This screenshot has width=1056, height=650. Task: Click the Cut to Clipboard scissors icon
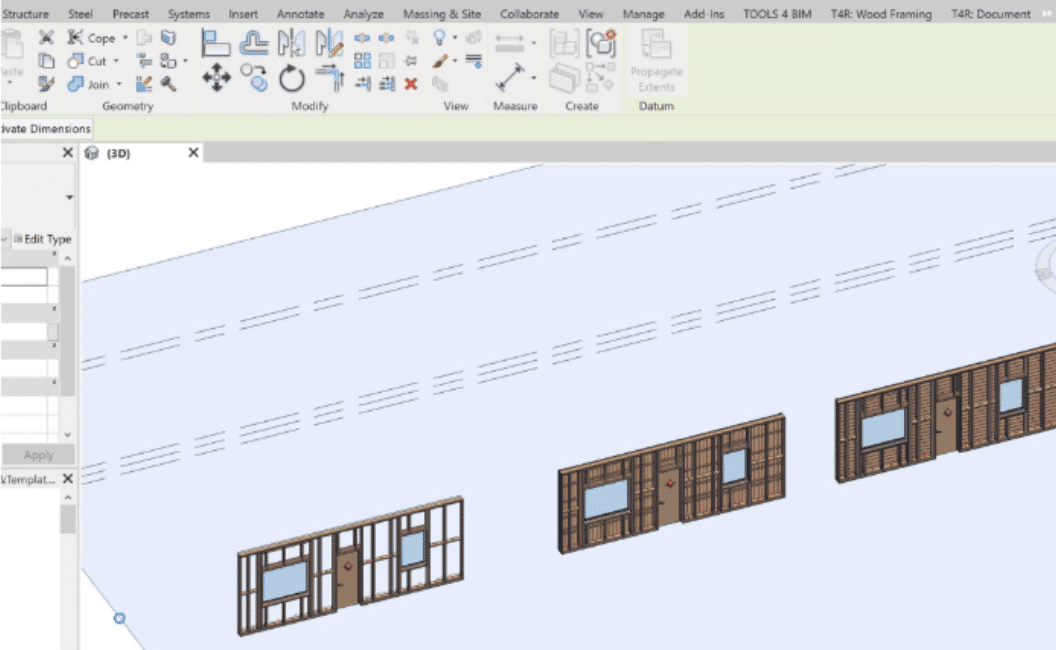46,38
